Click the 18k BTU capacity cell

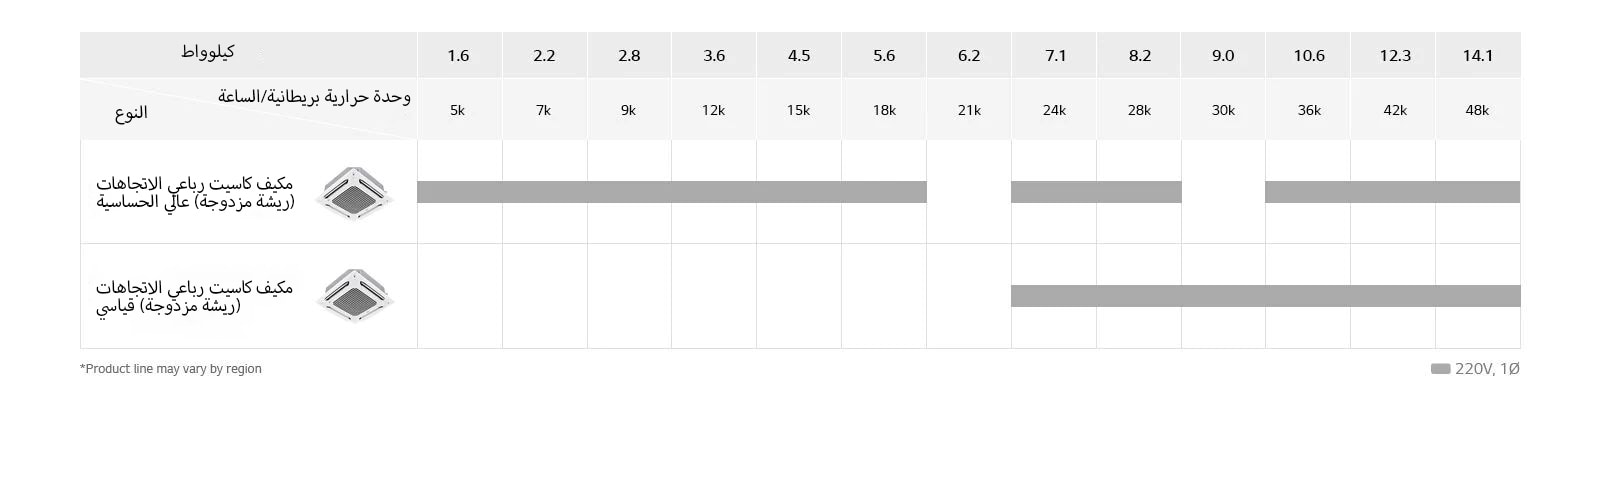tap(883, 110)
